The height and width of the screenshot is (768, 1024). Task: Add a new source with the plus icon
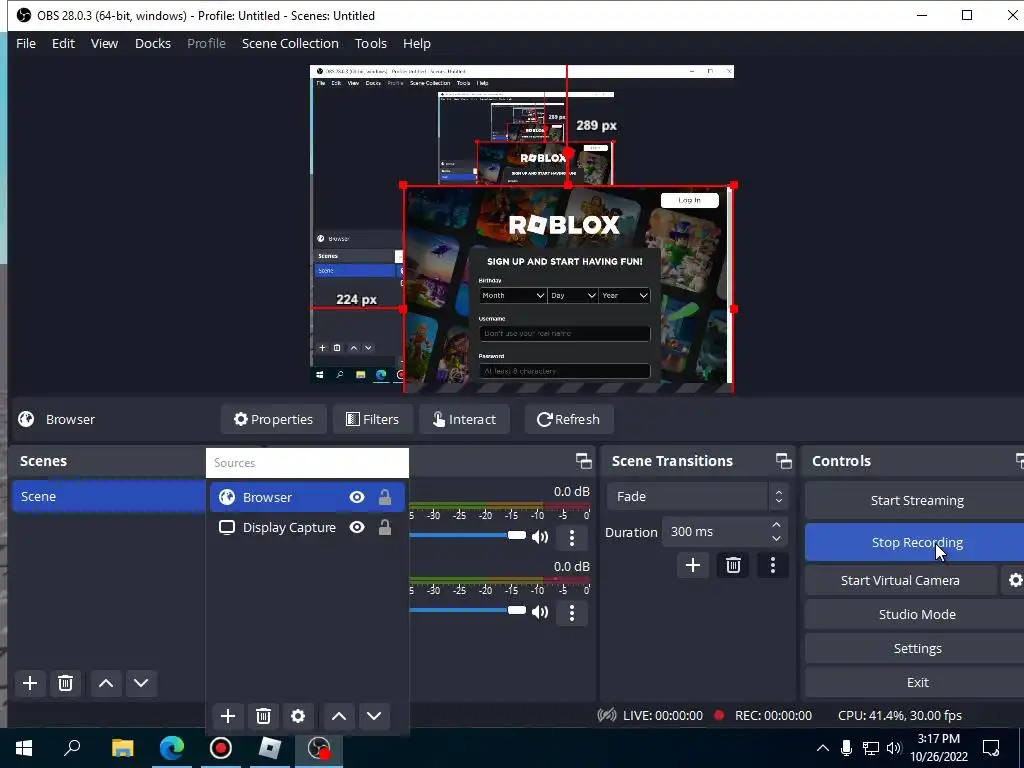228,716
